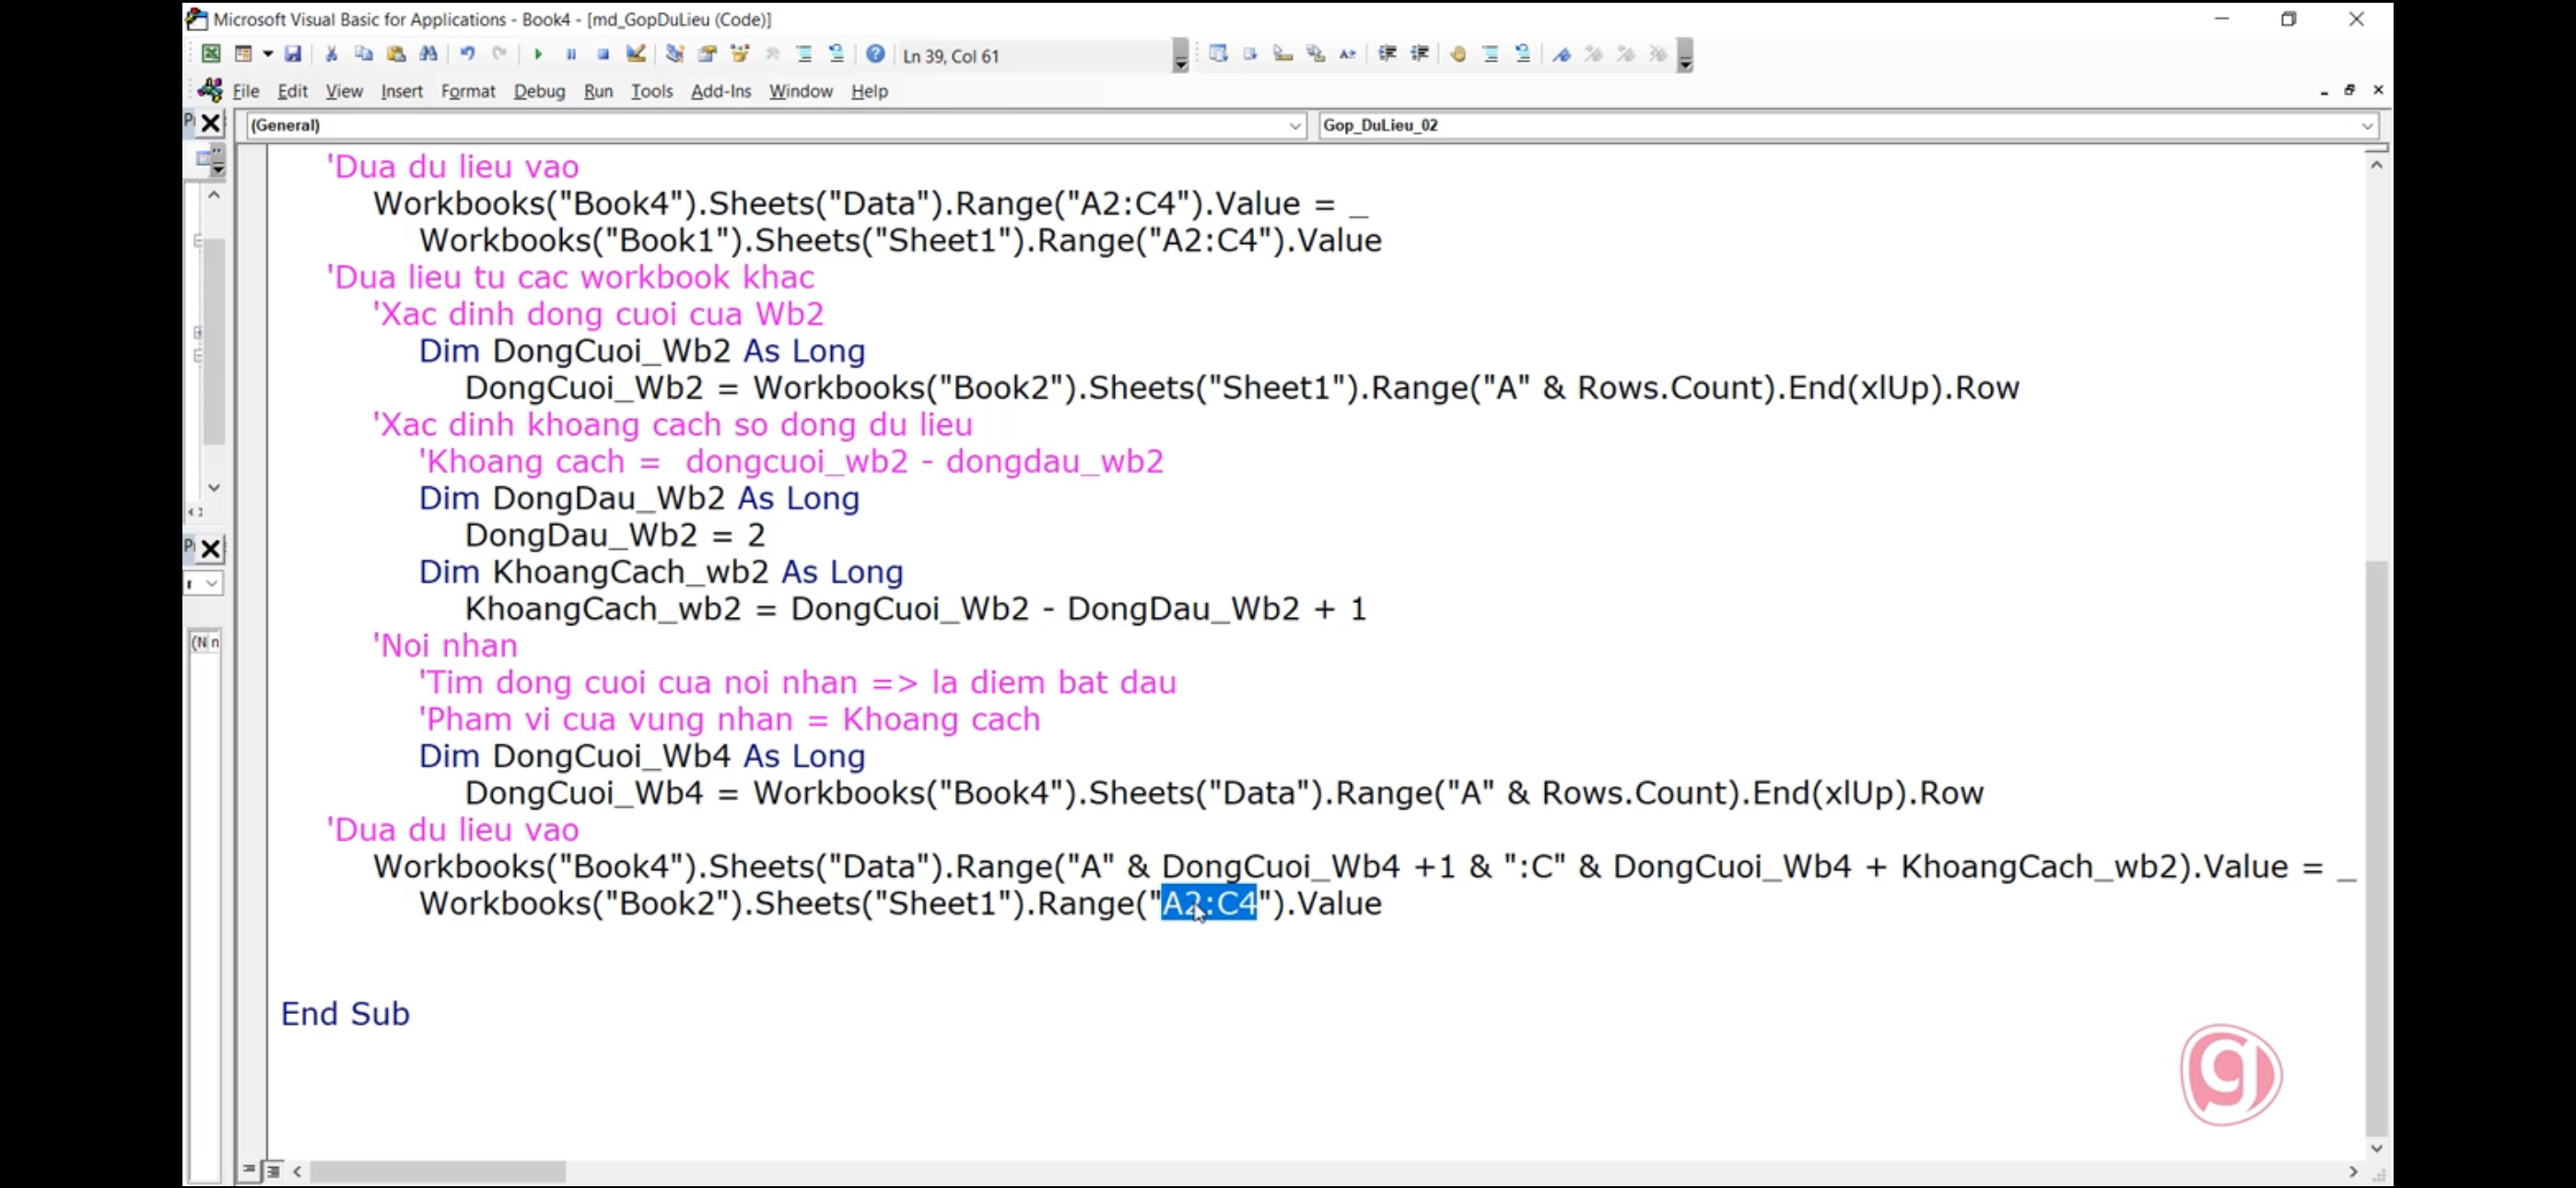Click the Break pause icon

tap(571, 55)
